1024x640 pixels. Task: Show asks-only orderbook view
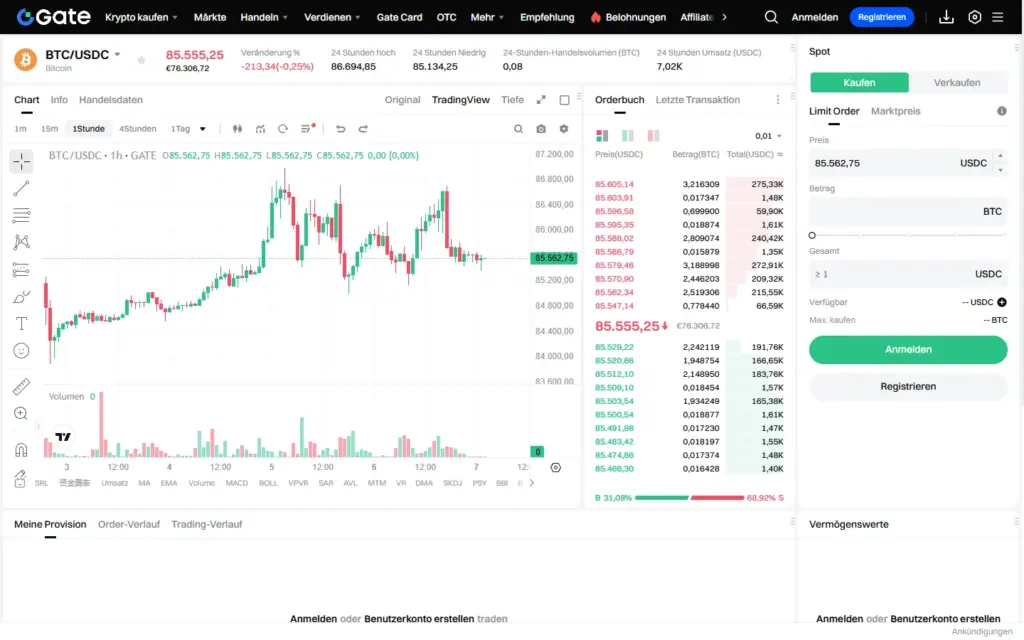(x=653, y=136)
